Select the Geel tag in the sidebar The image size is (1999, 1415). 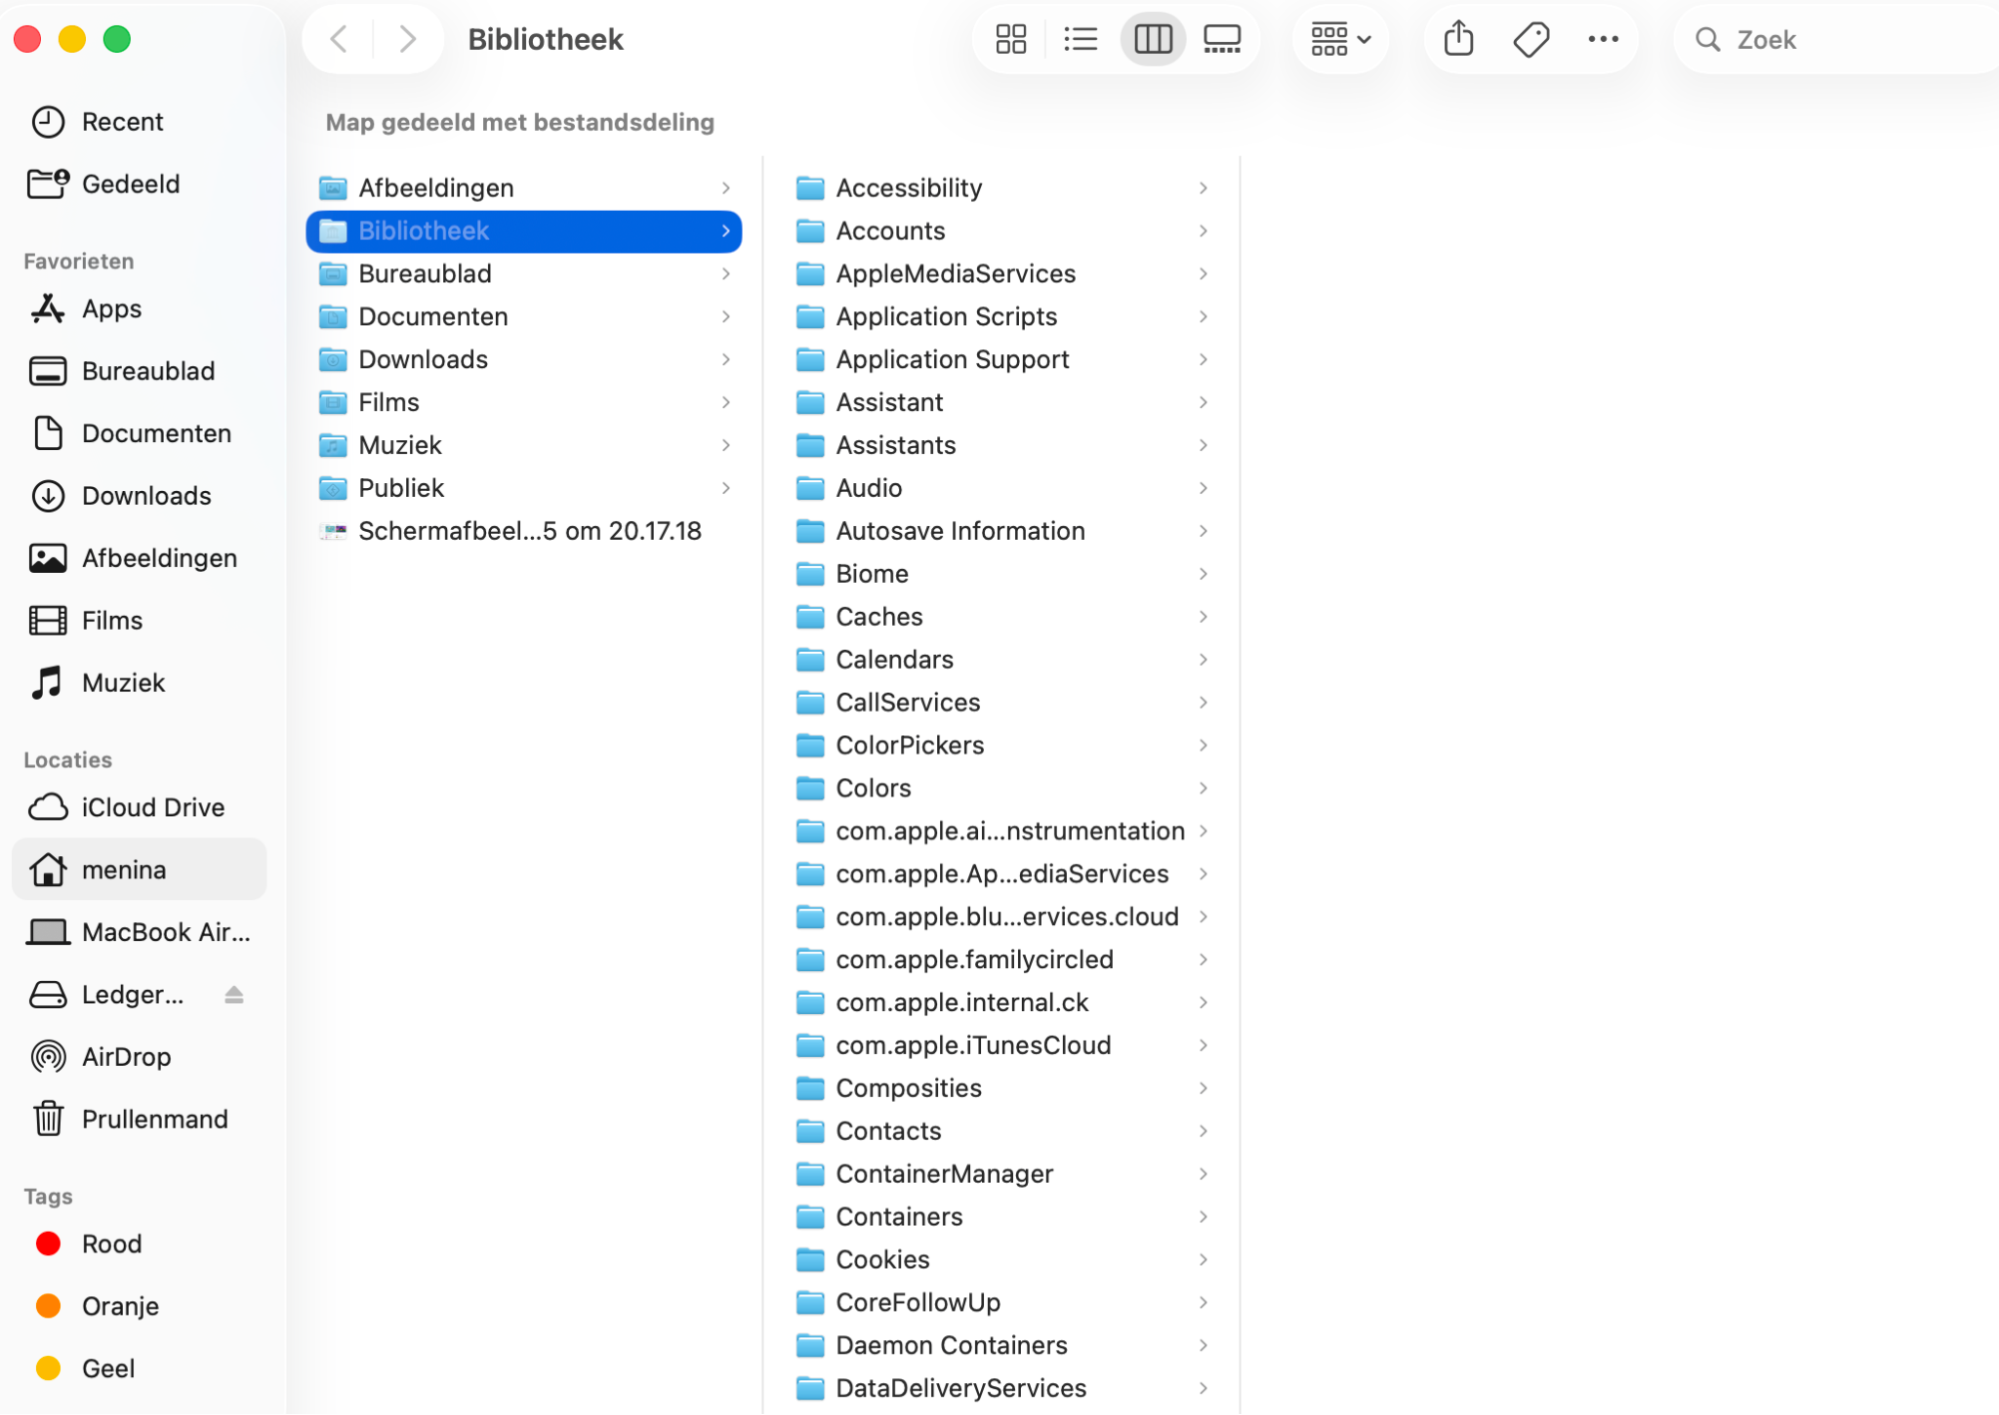point(107,1368)
